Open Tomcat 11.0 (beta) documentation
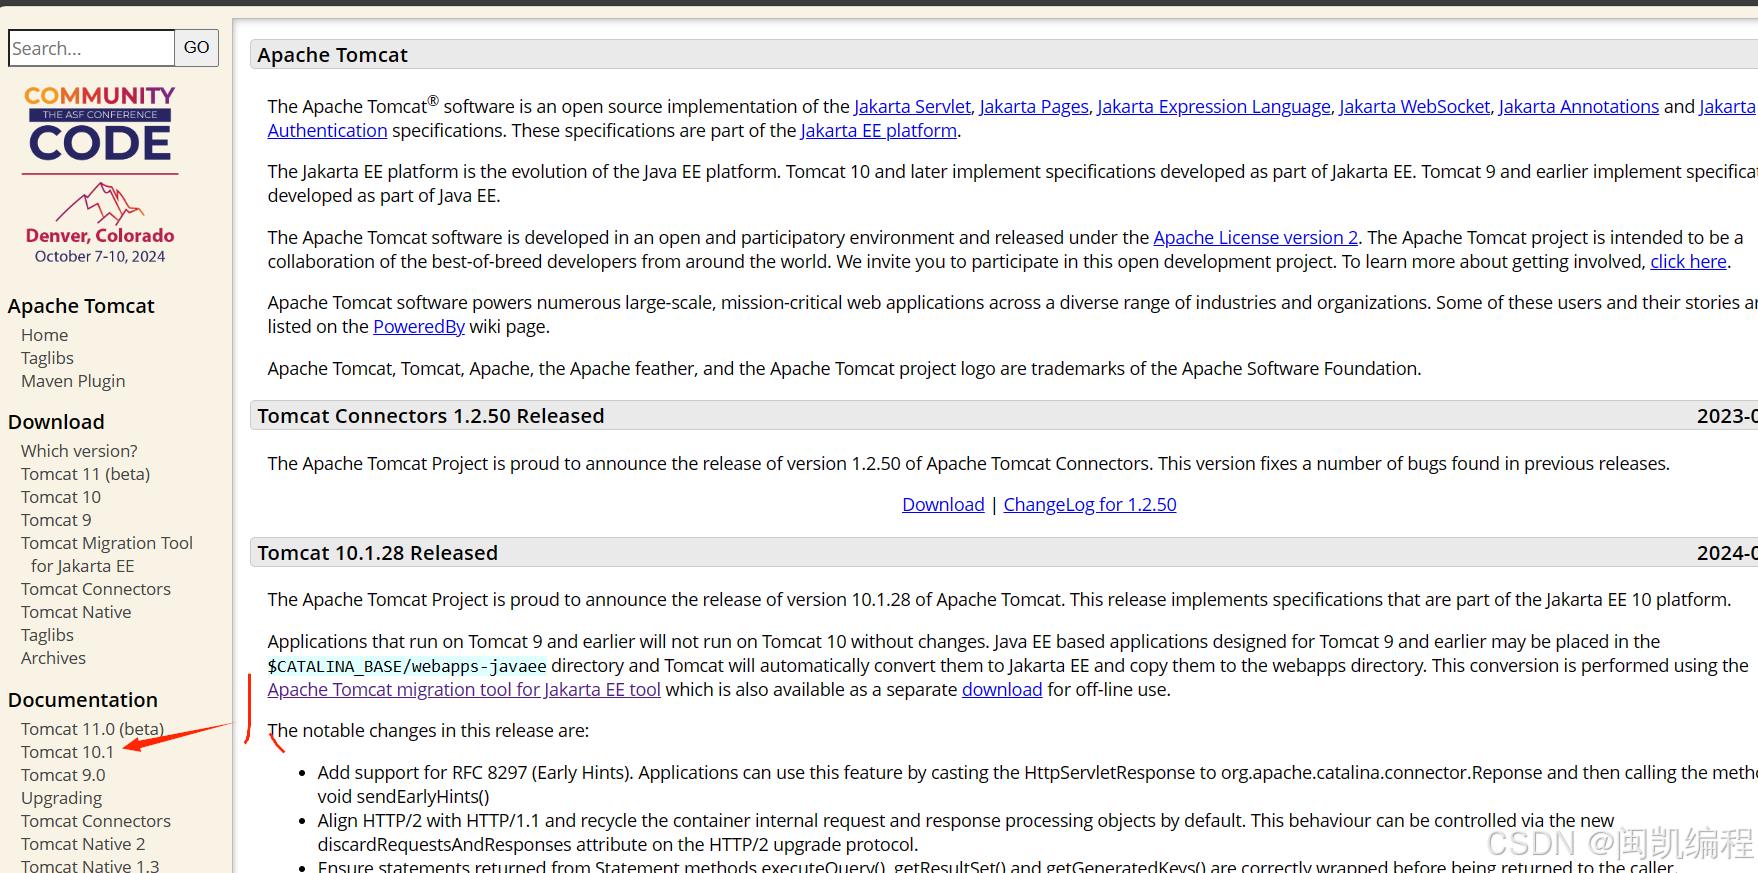 (92, 729)
